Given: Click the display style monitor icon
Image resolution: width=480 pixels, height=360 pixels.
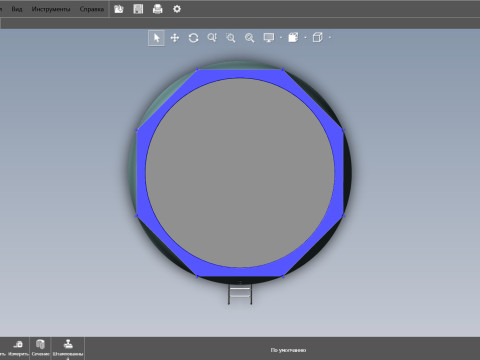Looking at the screenshot, I should [269, 38].
